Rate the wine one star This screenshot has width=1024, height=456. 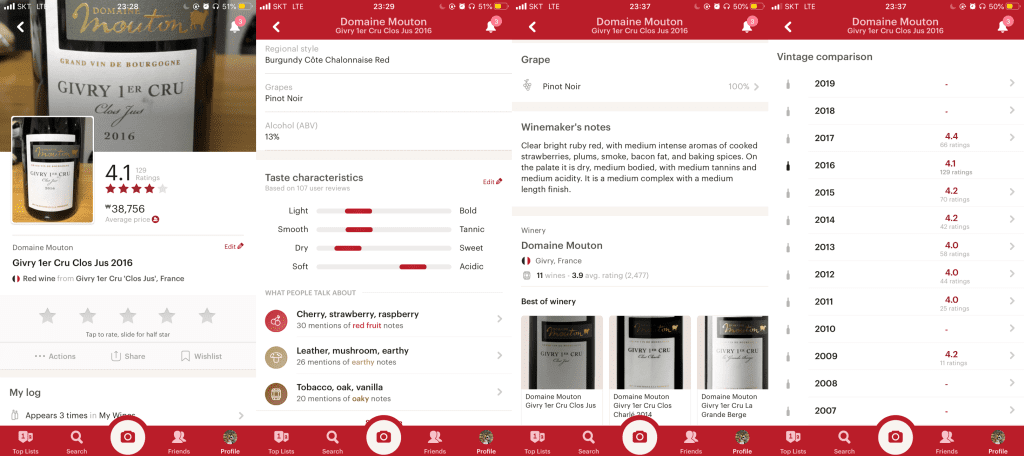pyautogui.click(x=48, y=316)
